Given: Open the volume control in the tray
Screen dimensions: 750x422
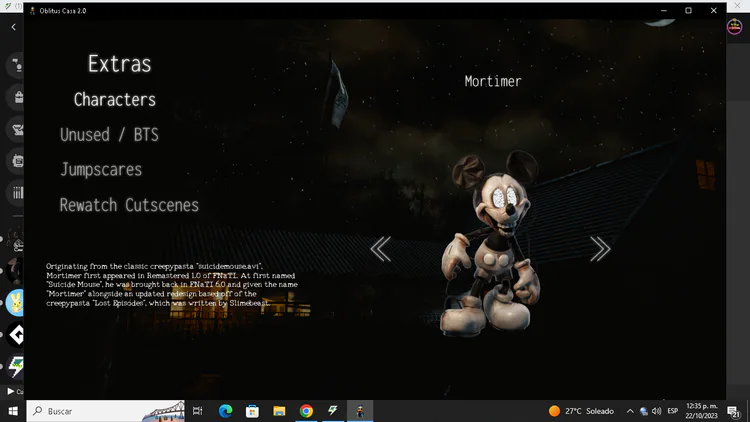Looking at the screenshot, I should [x=657, y=411].
